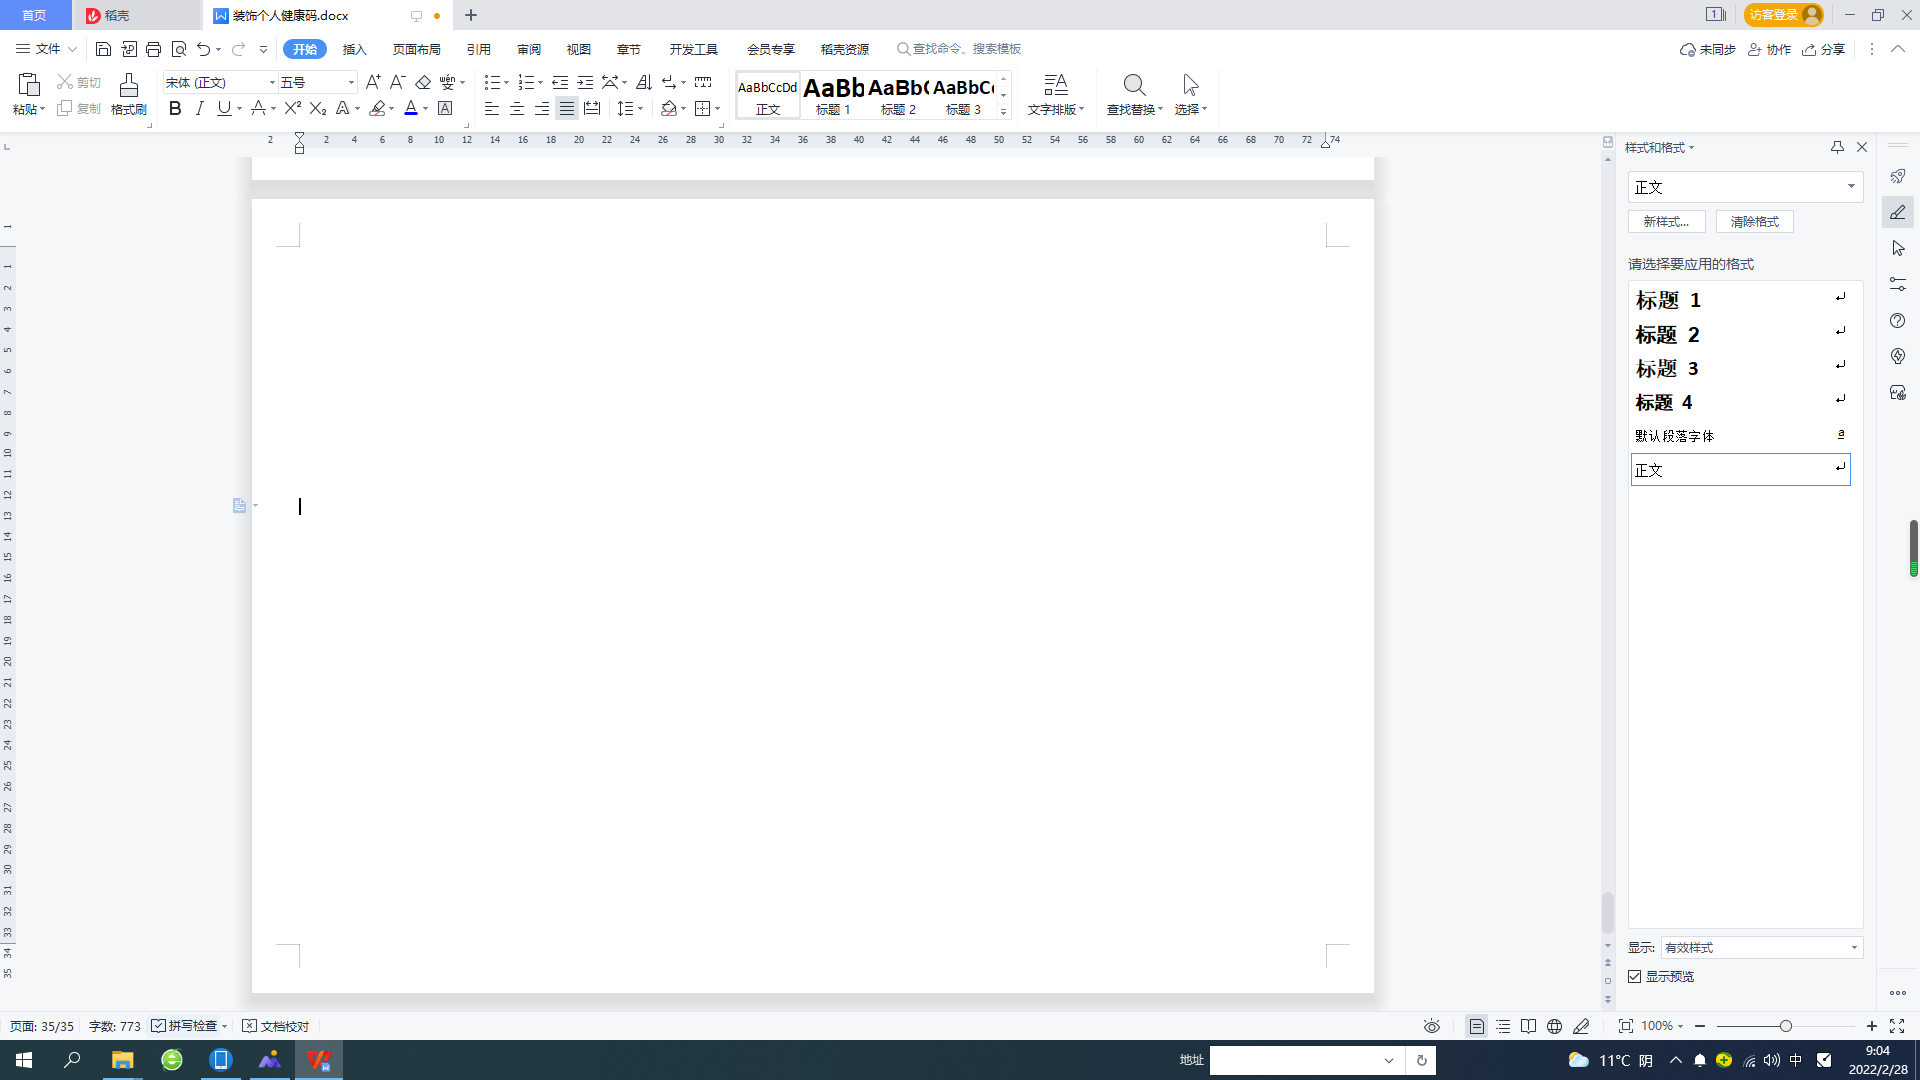
Task: Click the character border icon
Action: (445, 108)
